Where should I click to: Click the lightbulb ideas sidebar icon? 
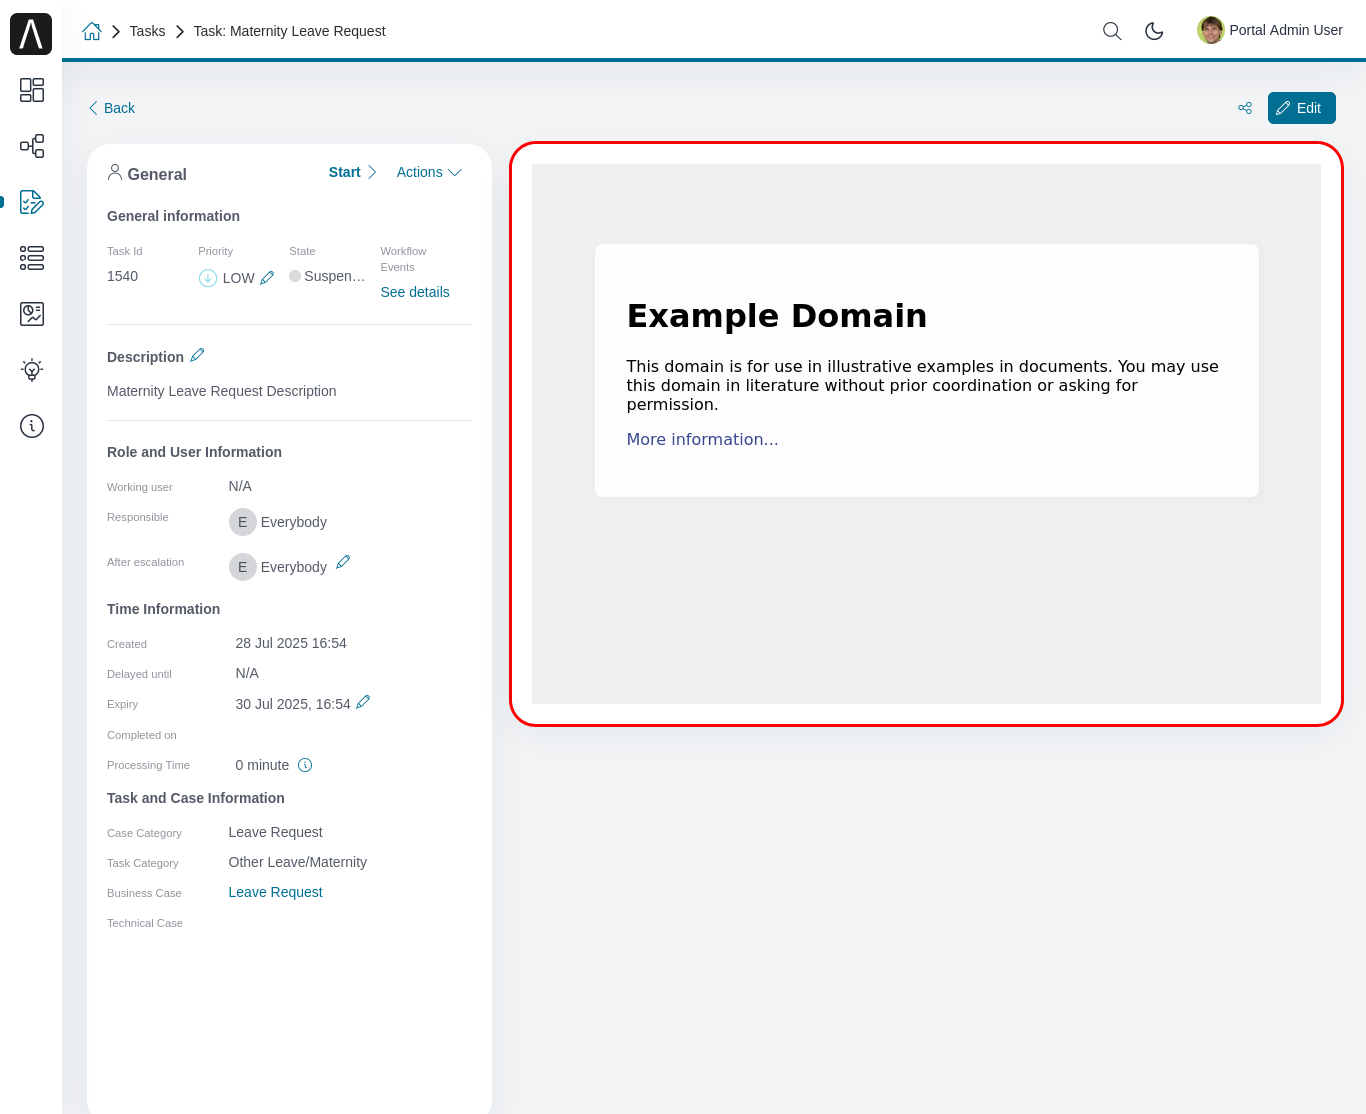coord(31,369)
